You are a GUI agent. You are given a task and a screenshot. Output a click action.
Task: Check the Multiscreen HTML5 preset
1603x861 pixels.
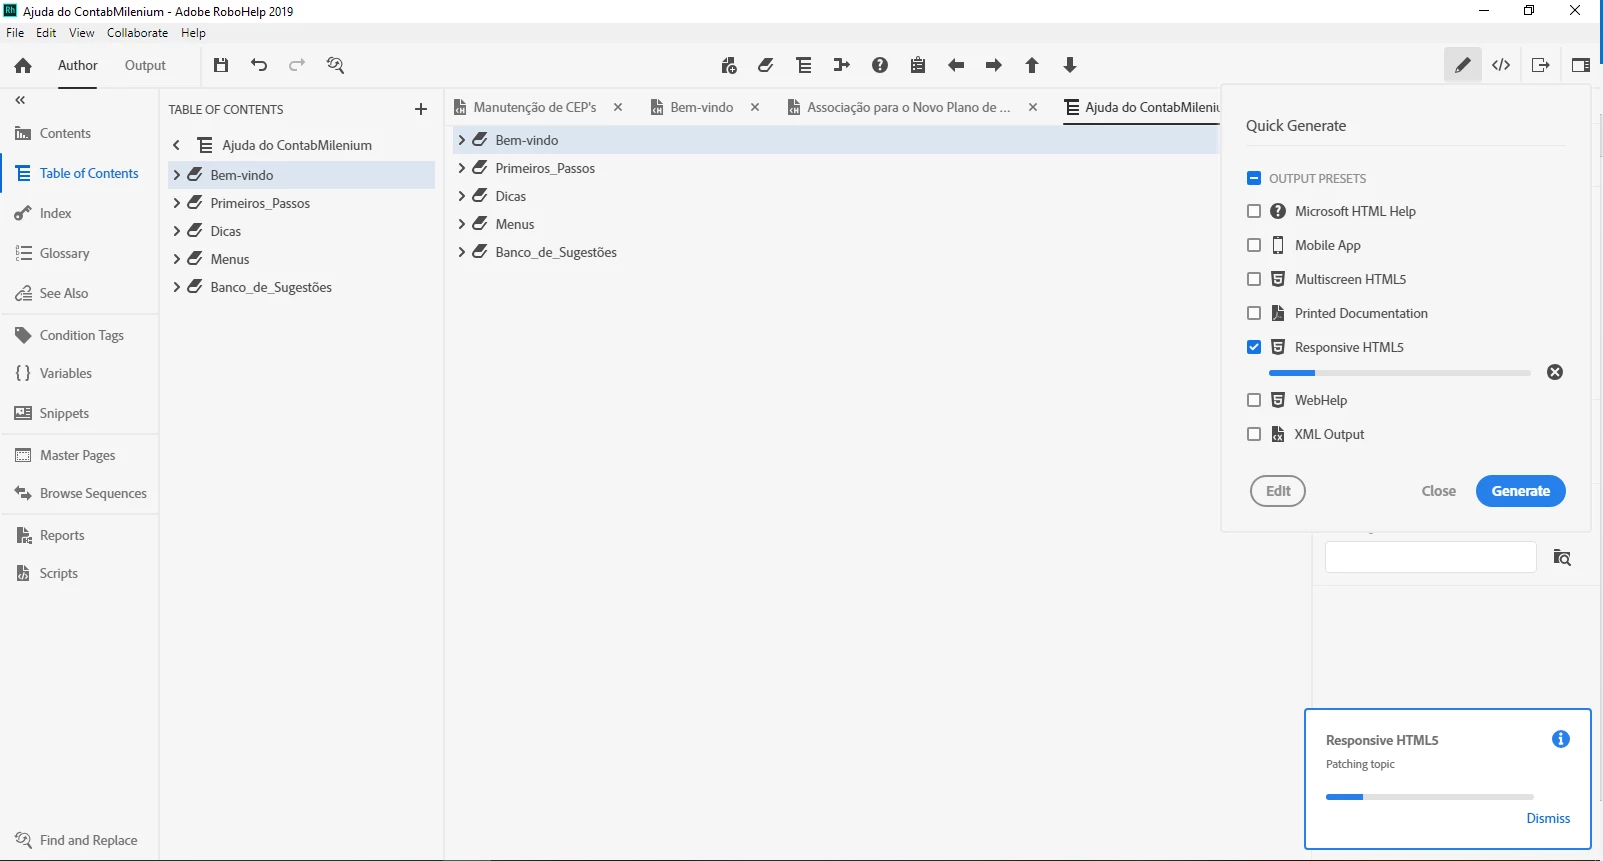(1254, 279)
